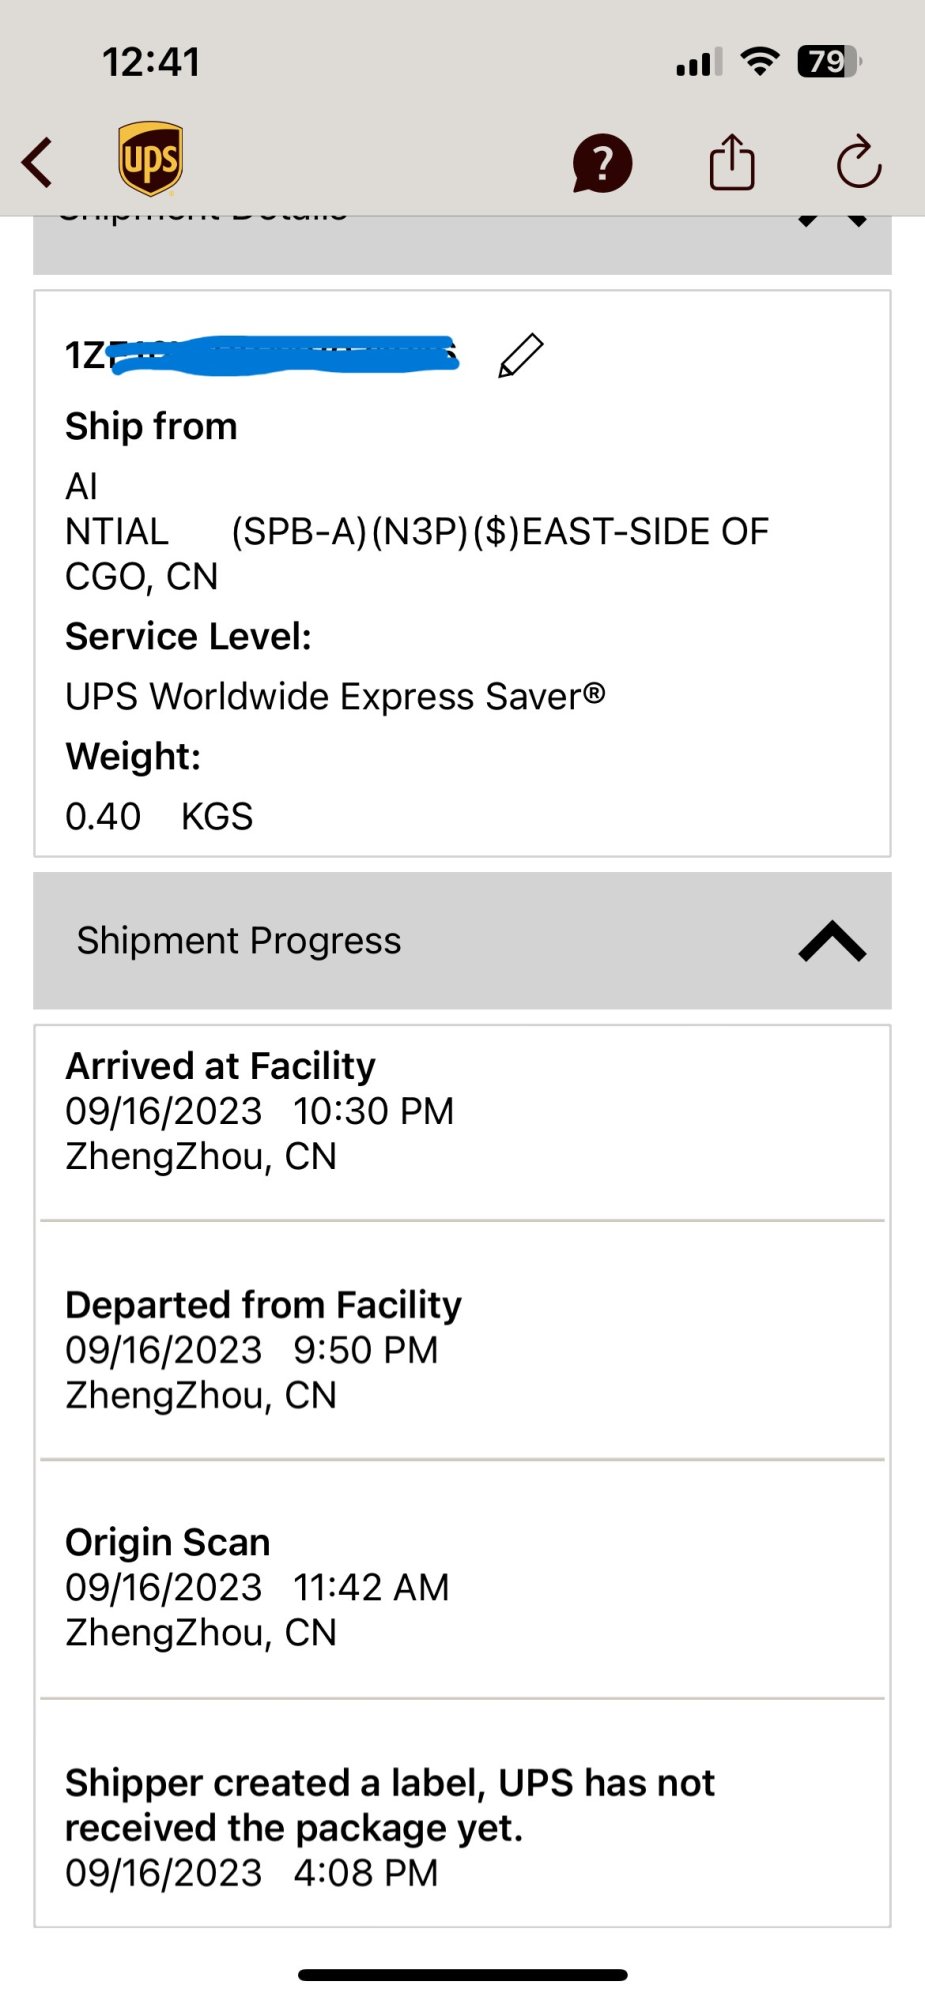Edit tracking number with the pencil icon

click(520, 356)
